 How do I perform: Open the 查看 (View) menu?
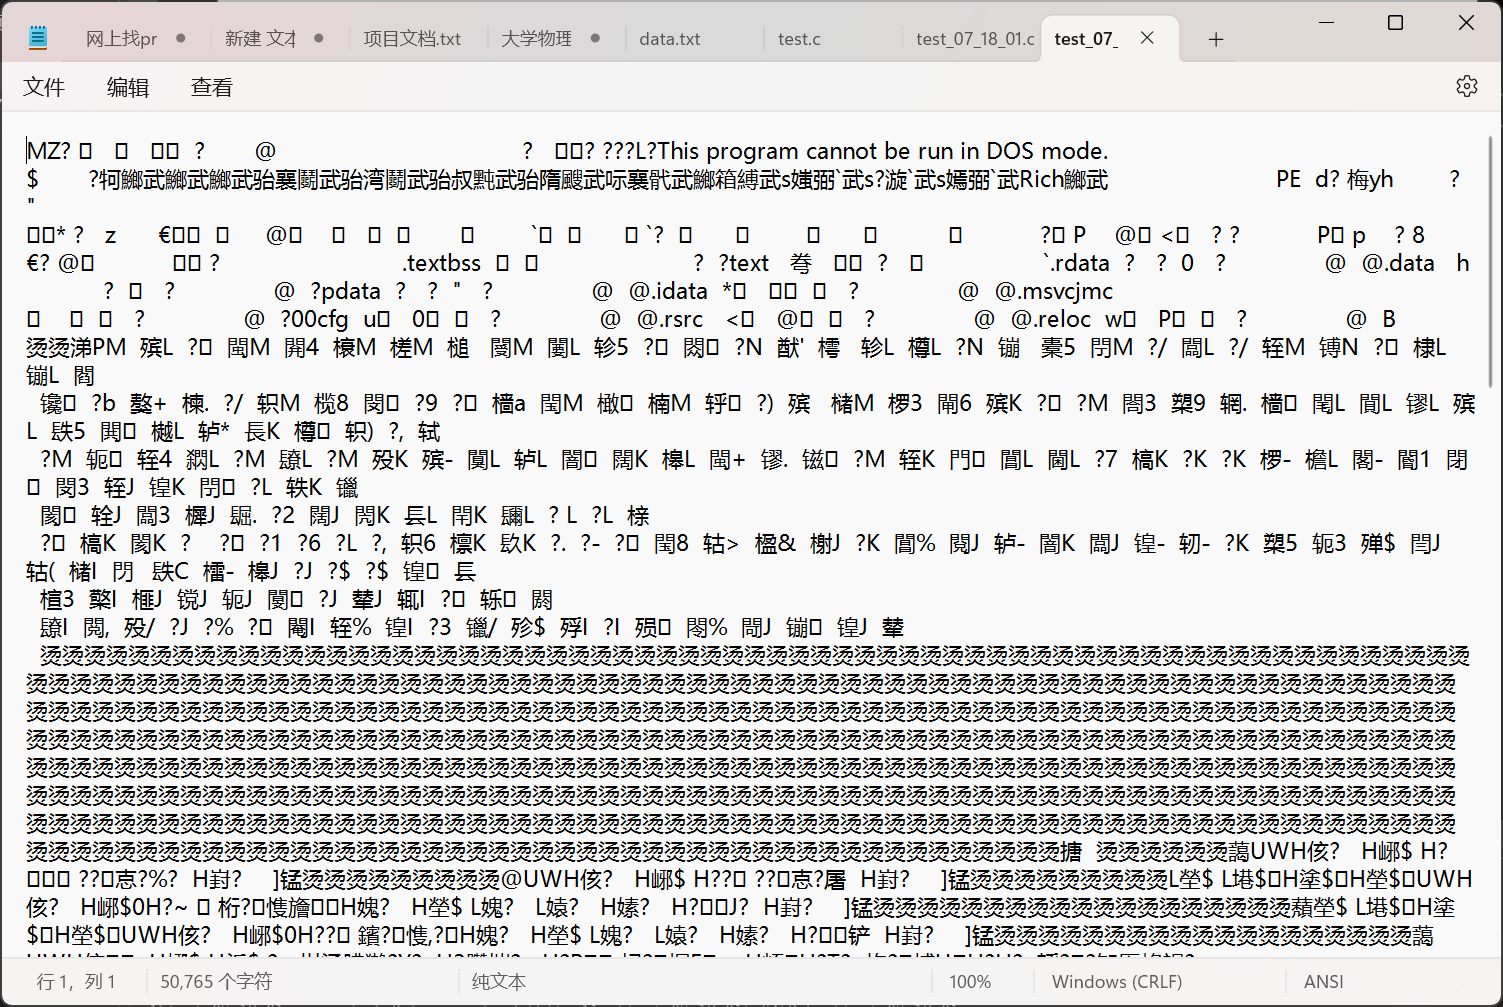(x=212, y=88)
